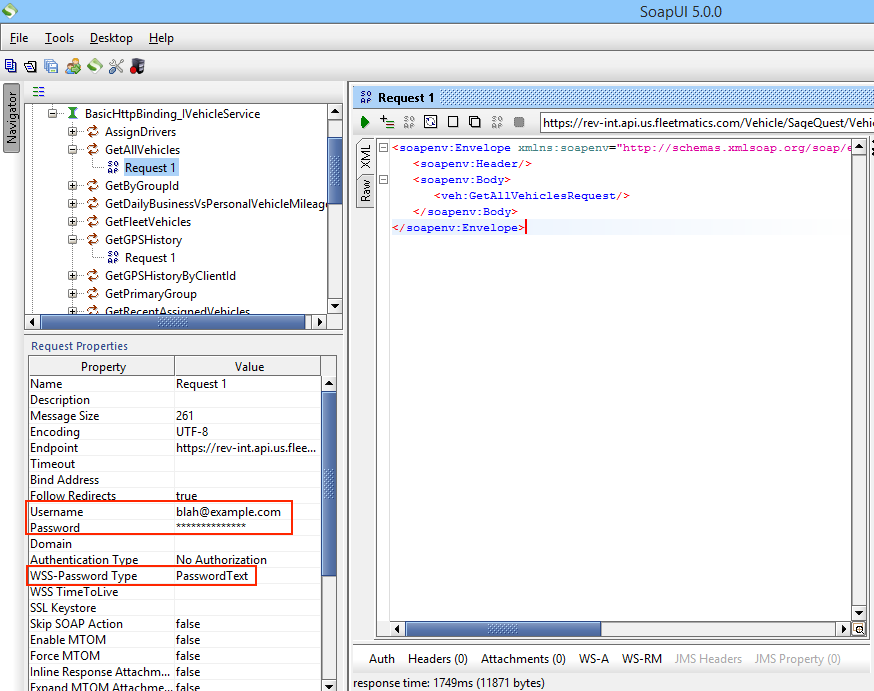
Task: Click the Request Properties vertical scrollbar thumb
Action: coord(329,484)
